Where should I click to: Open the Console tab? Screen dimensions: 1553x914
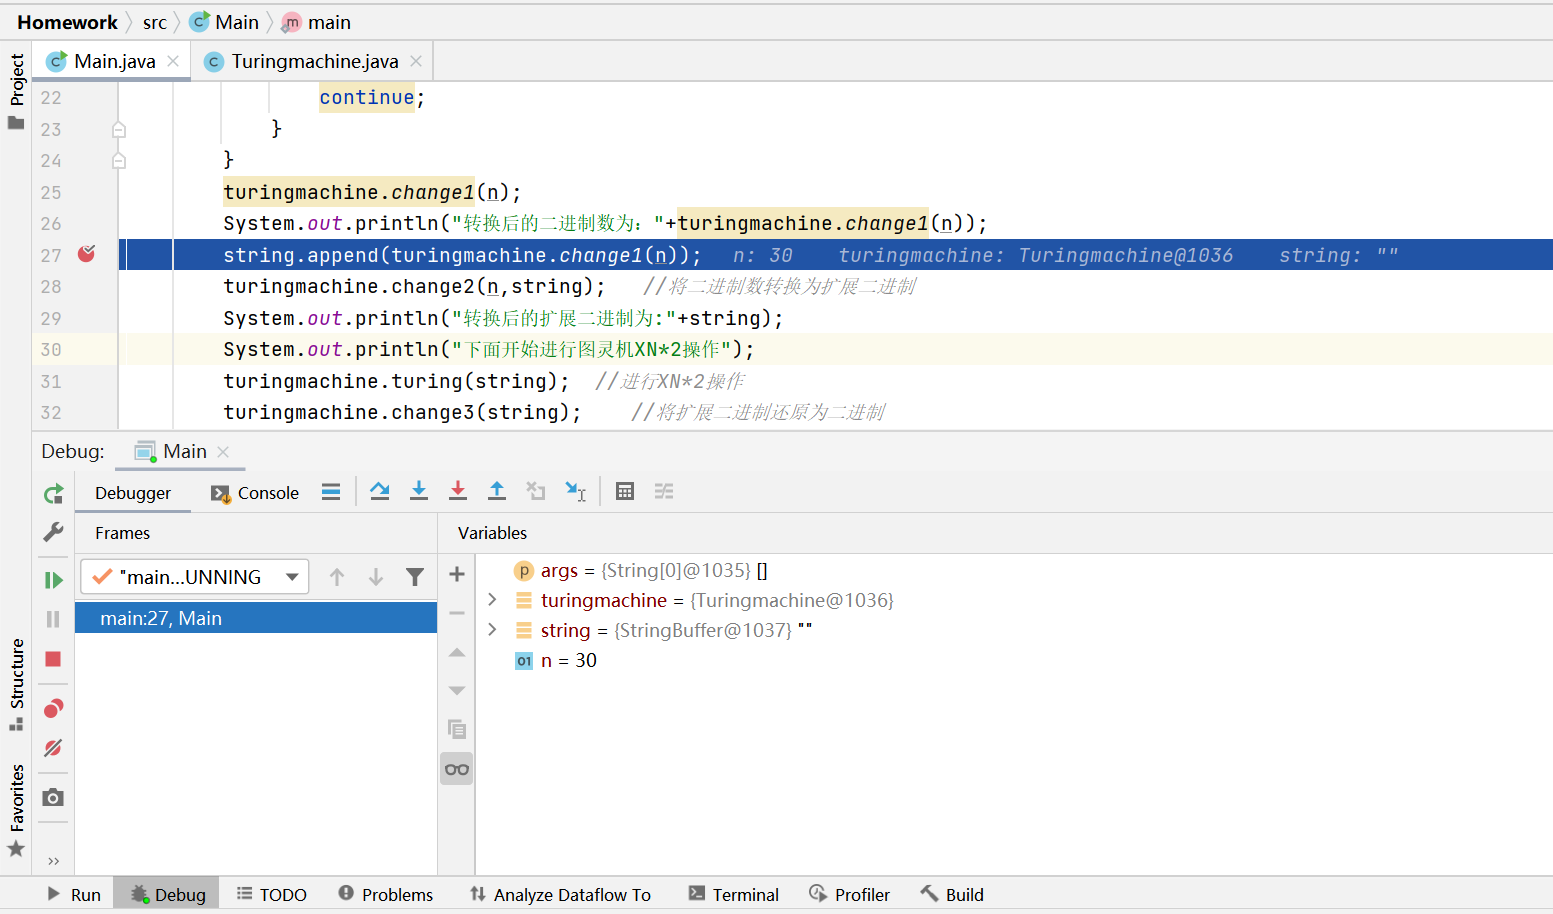tap(255, 493)
